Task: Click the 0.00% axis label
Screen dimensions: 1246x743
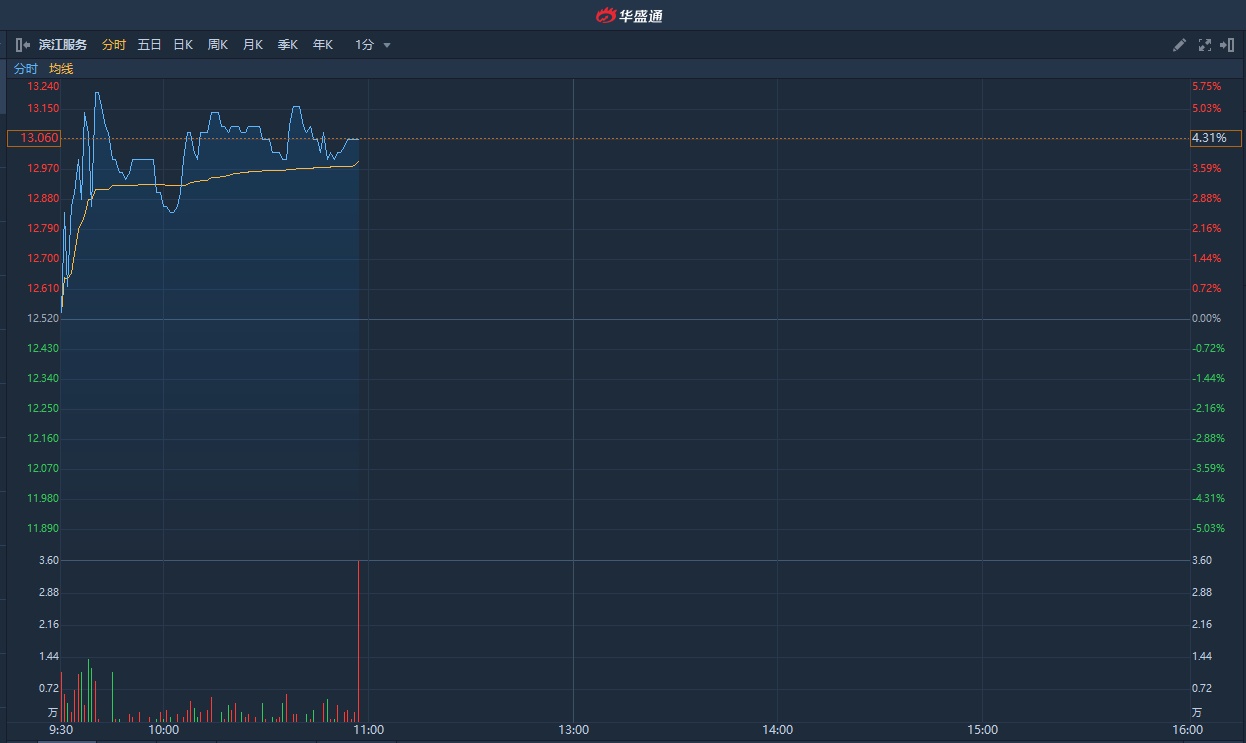Action: (1206, 318)
